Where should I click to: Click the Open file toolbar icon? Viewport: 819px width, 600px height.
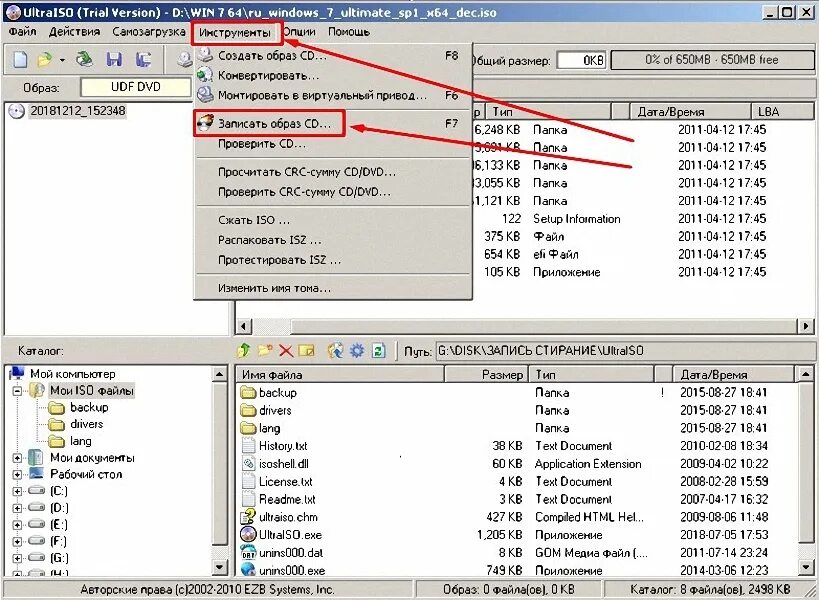point(45,60)
